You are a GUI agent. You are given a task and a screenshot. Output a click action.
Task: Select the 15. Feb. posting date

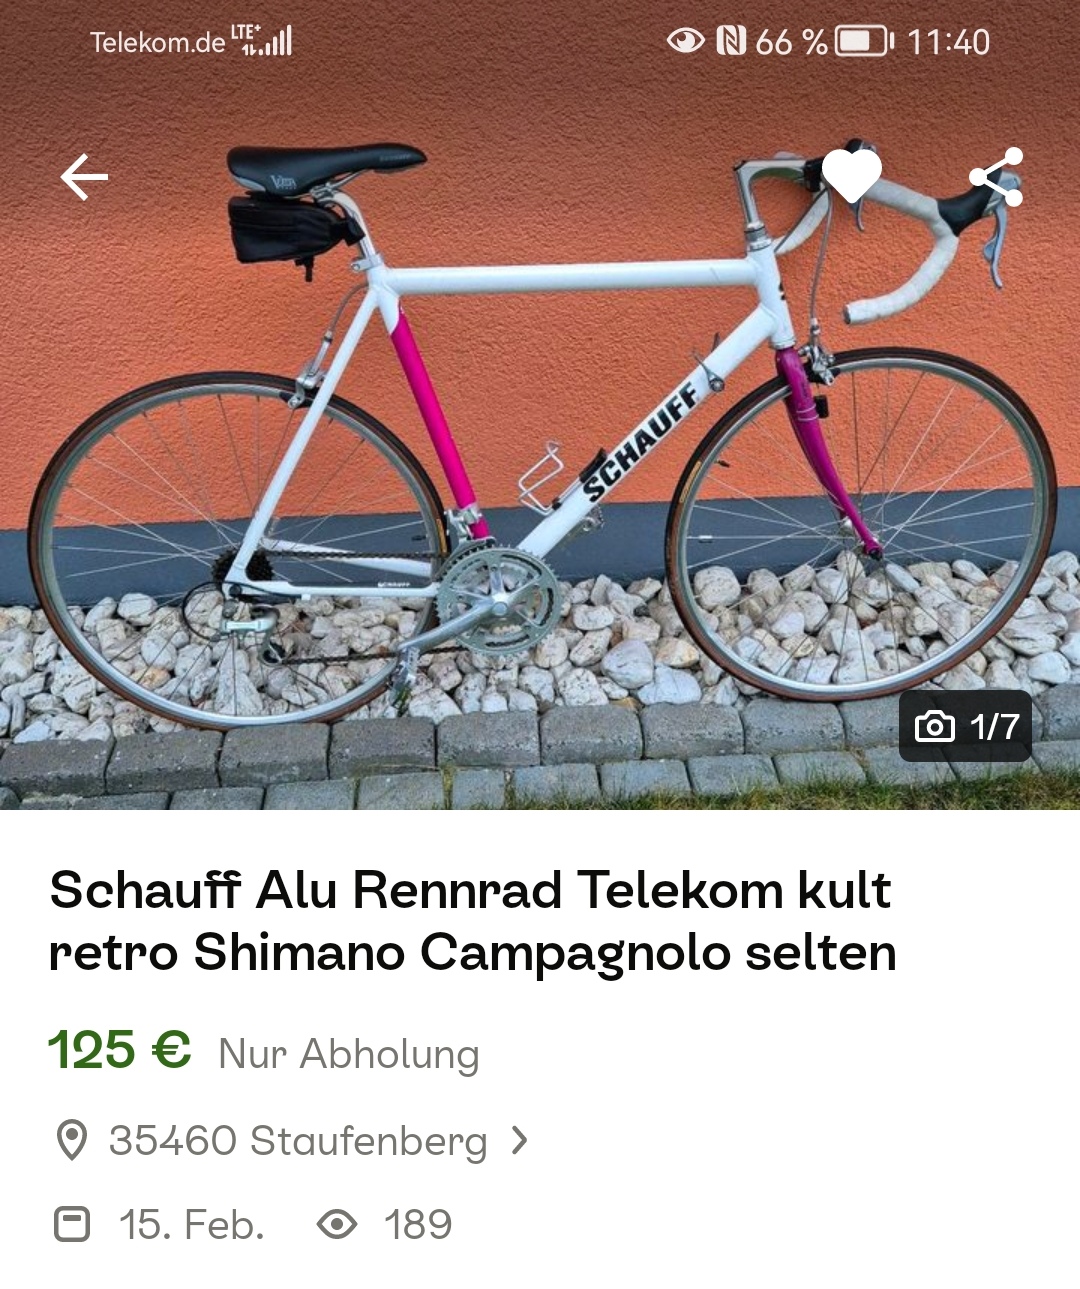click(191, 1225)
